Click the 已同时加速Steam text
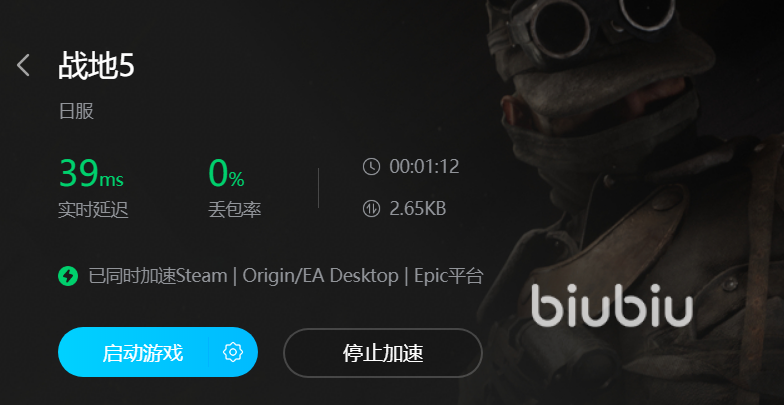 coord(158,276)
